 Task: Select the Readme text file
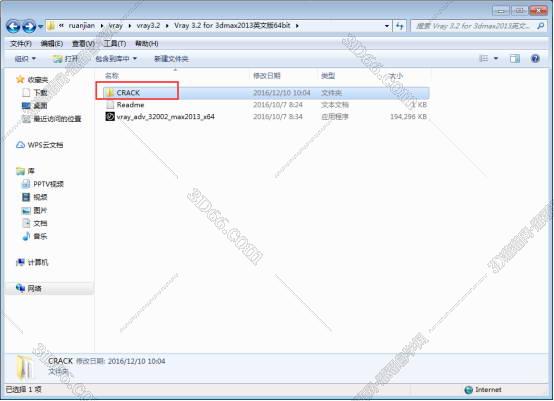pyautogui.click(x=130, y=105)
